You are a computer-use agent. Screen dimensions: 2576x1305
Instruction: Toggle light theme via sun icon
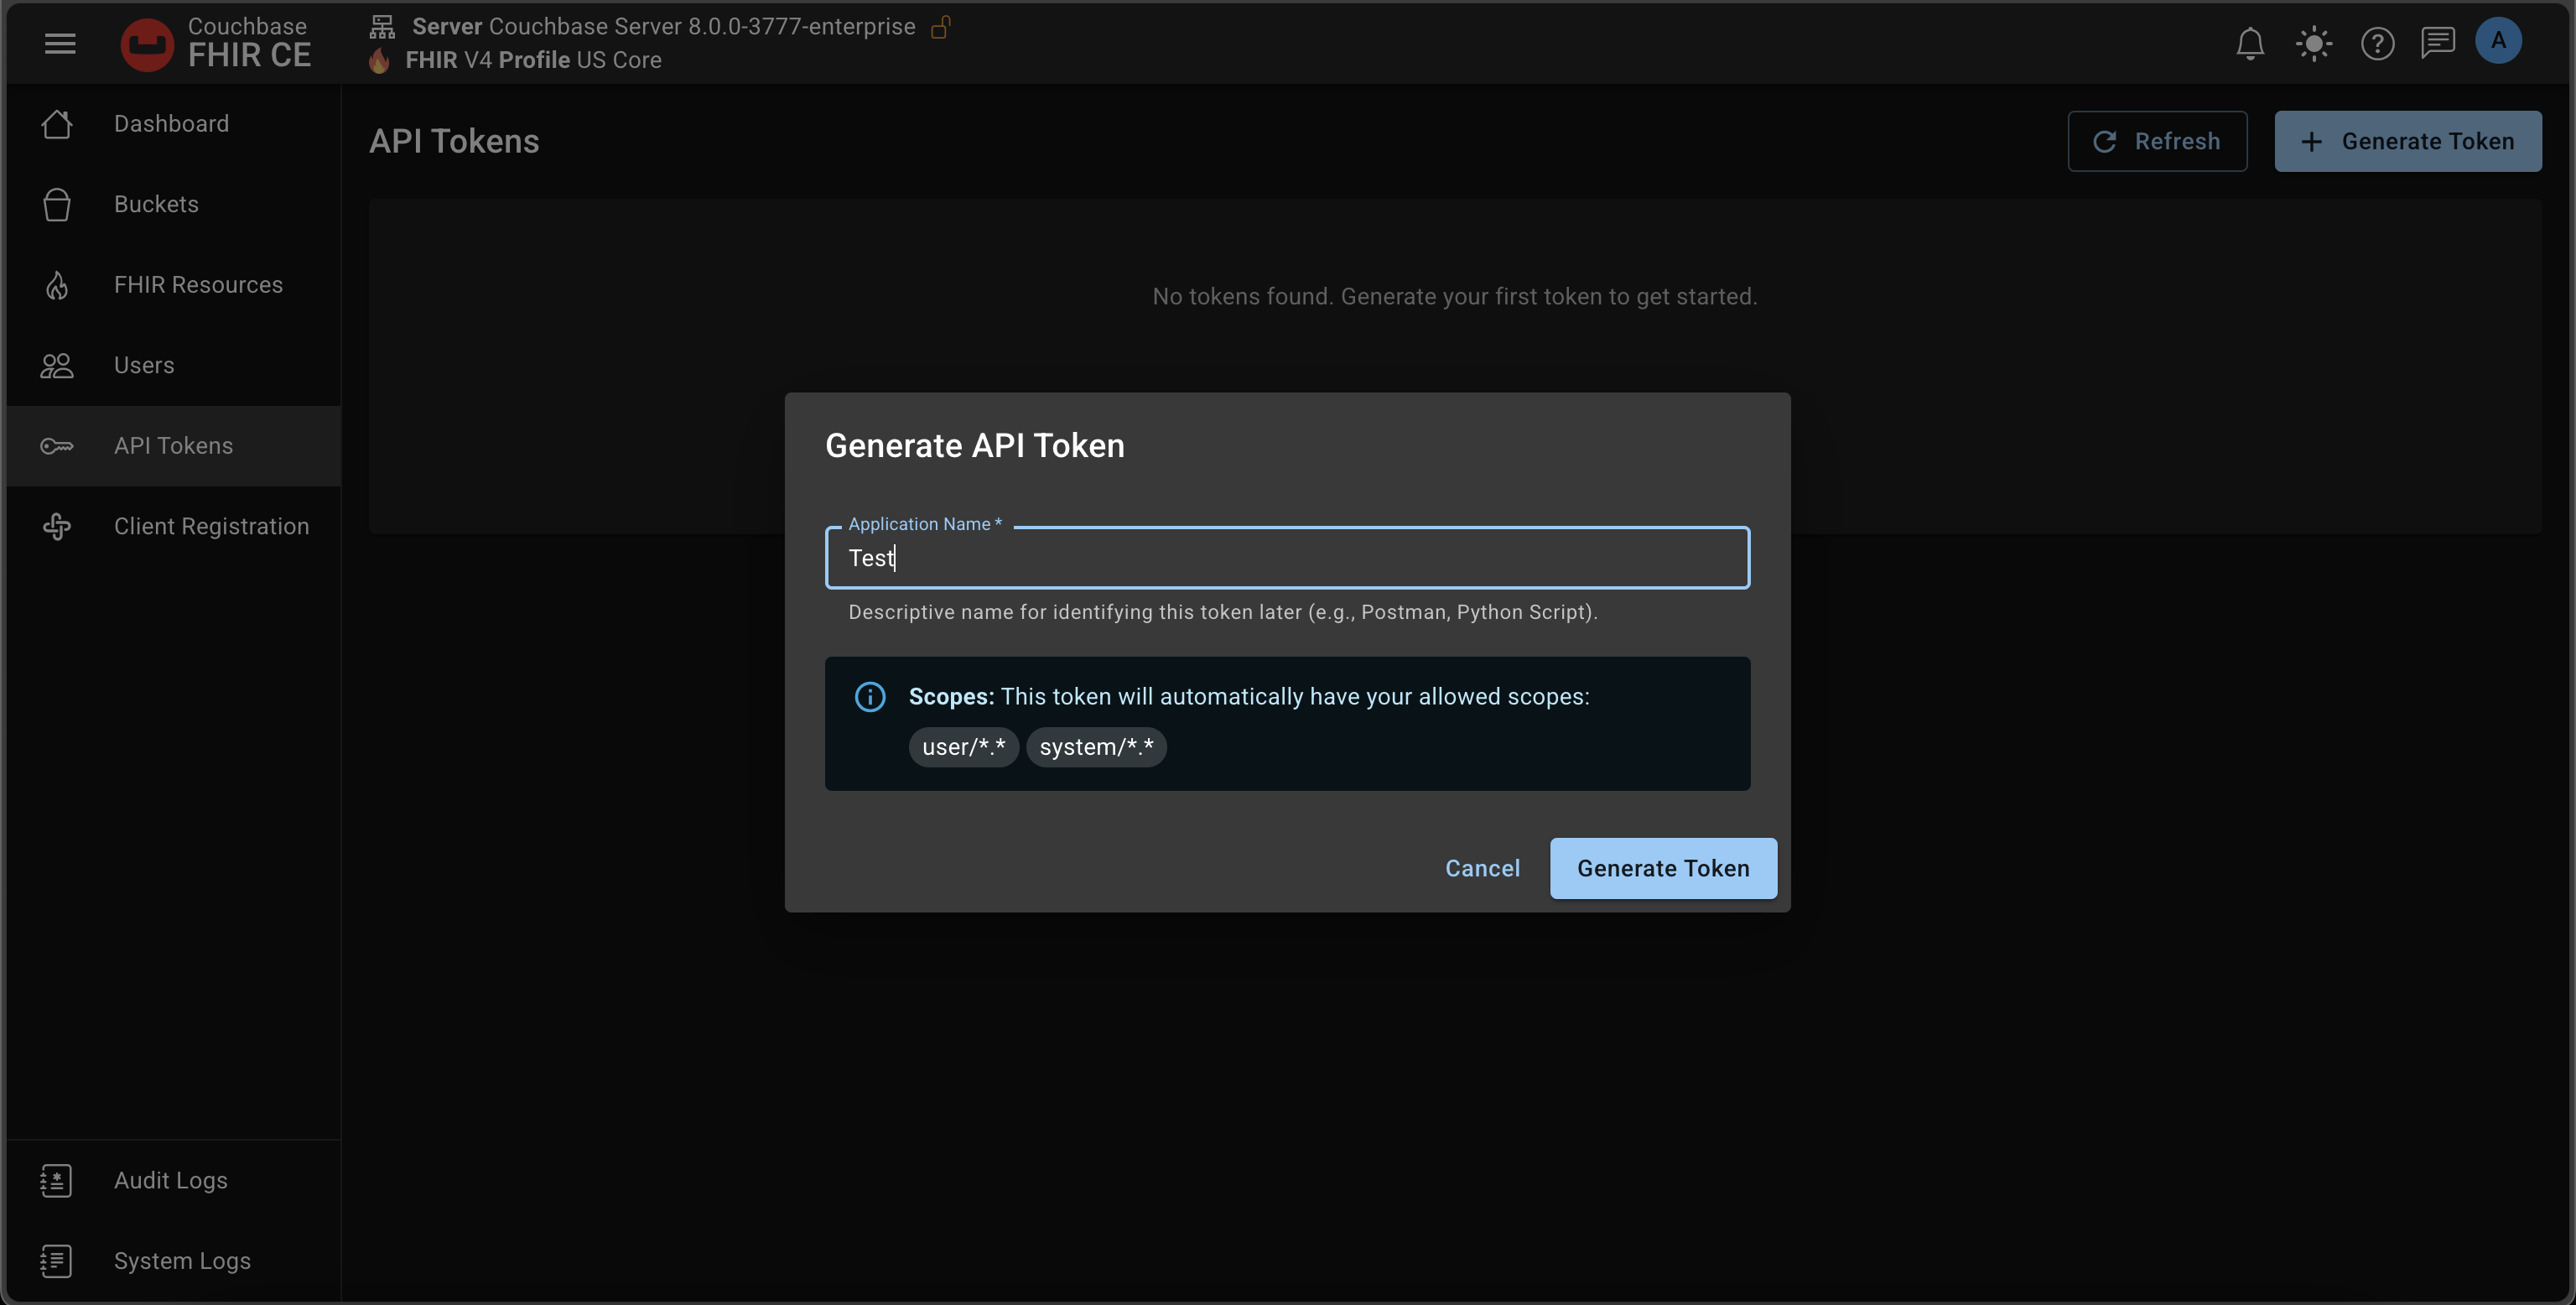tap(2314, 43)
